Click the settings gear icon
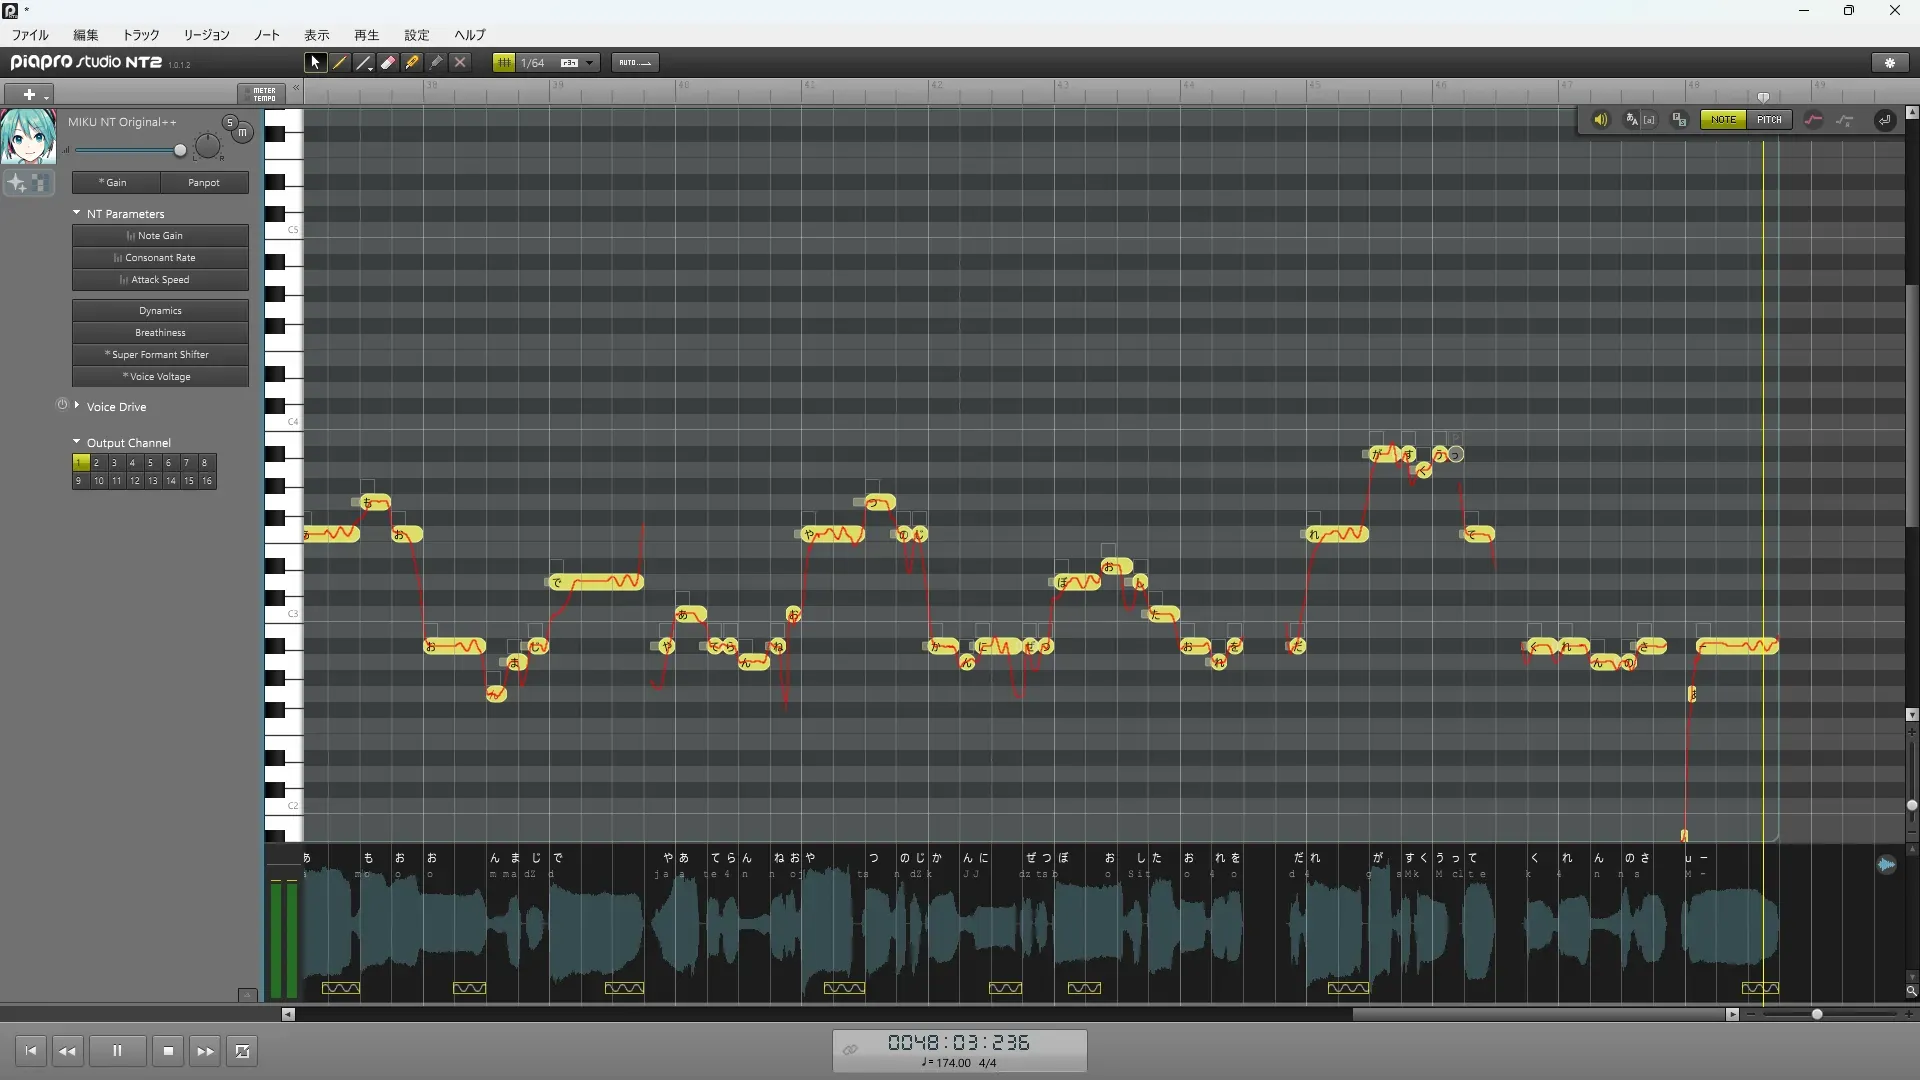Screen dimensions: 1920x1080 (x=1889, y=62)
